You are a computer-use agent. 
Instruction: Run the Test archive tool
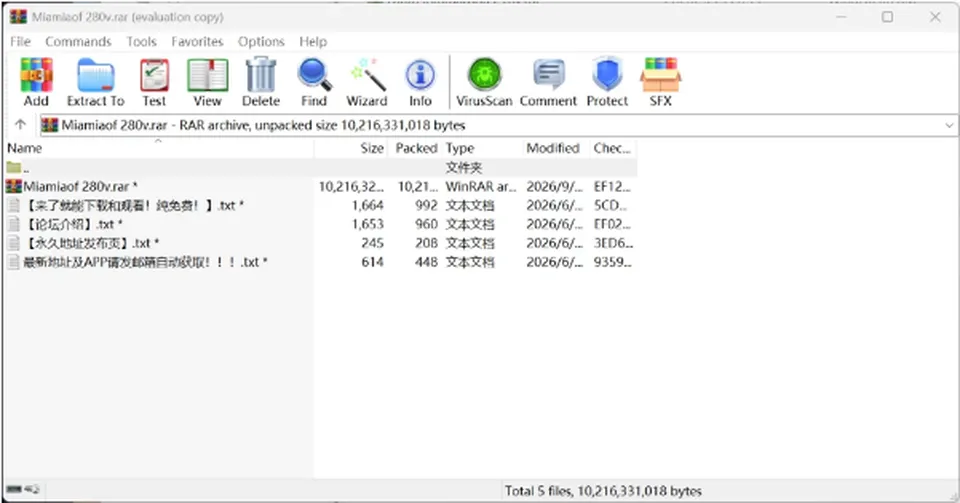154,82
